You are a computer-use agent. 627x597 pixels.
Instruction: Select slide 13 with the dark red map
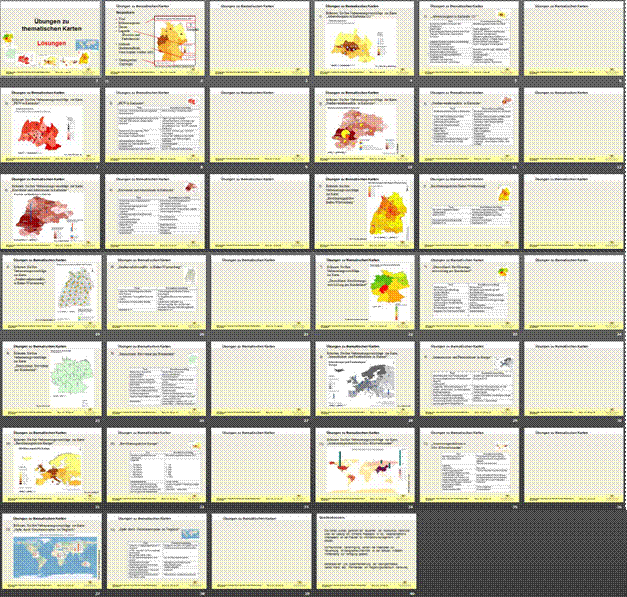(52, 212)
